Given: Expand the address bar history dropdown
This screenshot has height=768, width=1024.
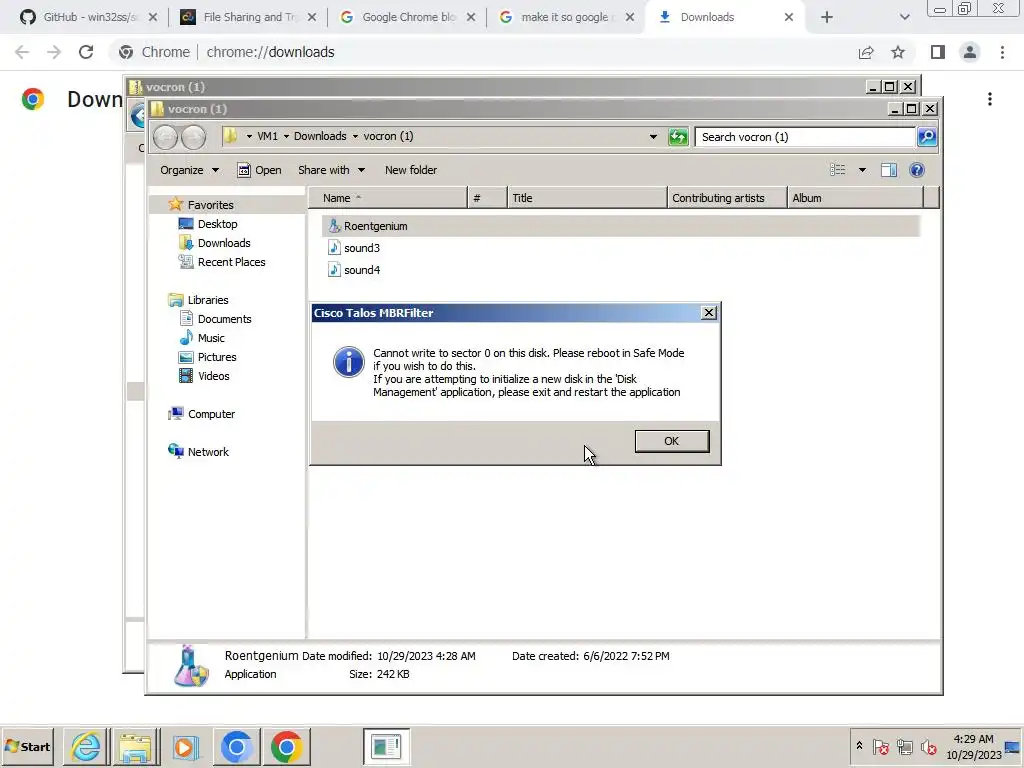Looking at the screenshot, I should (653, 136).
